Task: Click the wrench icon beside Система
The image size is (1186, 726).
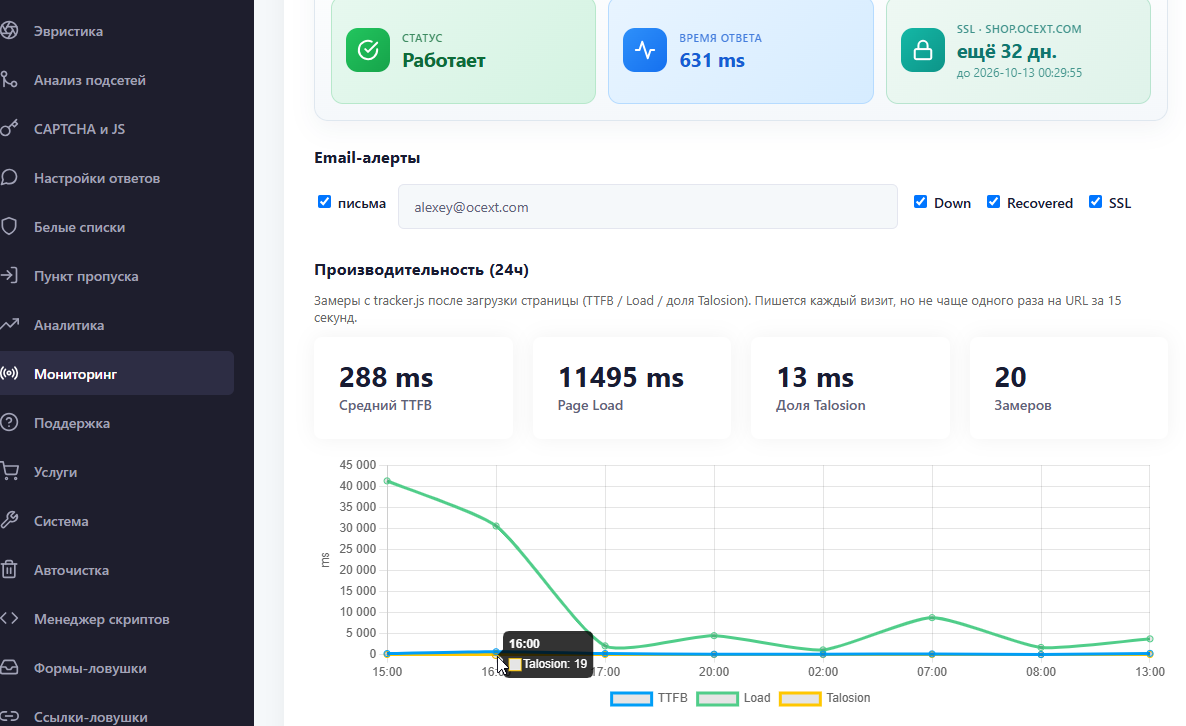Action: [9, 520]
